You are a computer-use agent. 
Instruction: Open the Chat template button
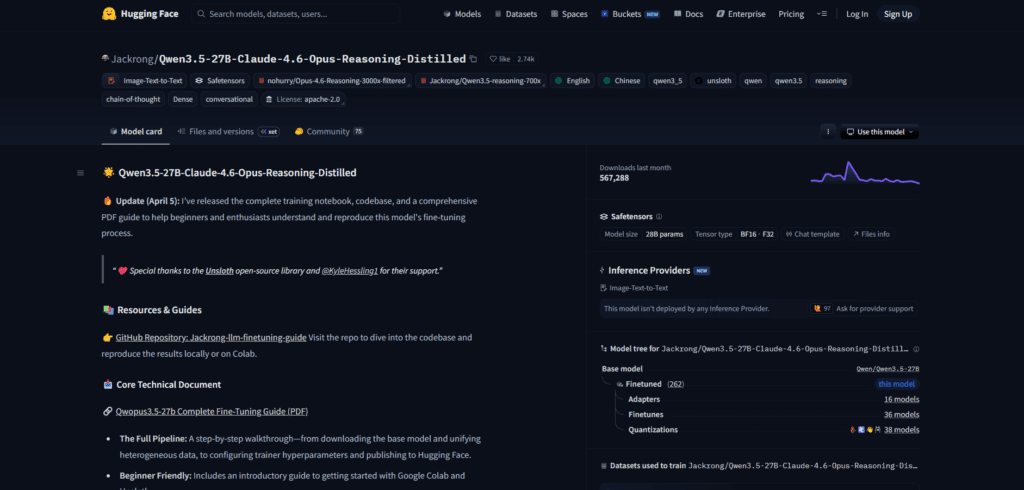click(x=812, y=234)
